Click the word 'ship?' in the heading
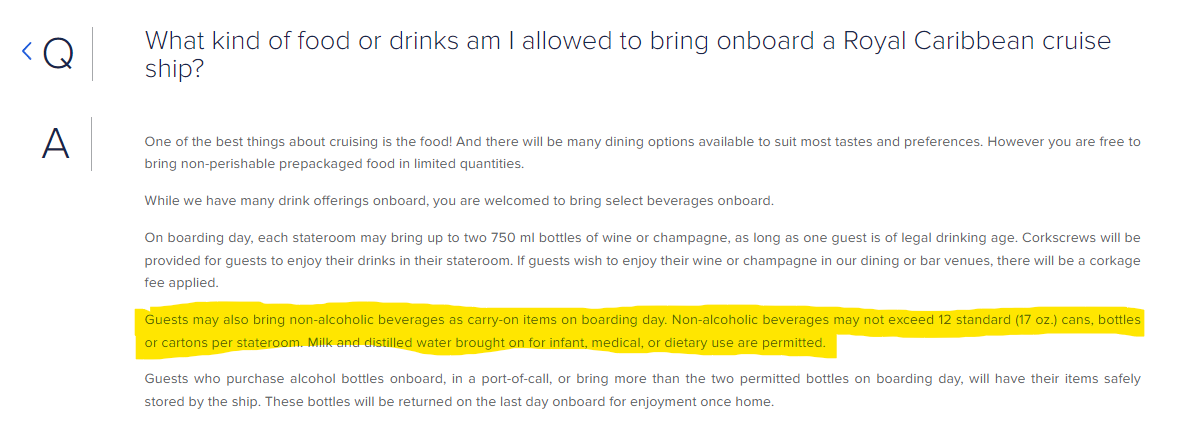Screen dimensions: 1185x441 [174, 69]
